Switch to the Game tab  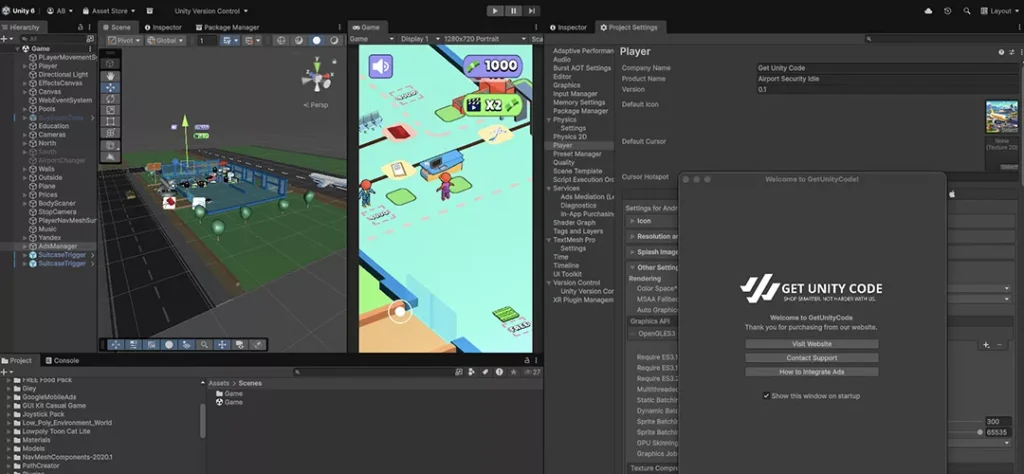[366, 27]
